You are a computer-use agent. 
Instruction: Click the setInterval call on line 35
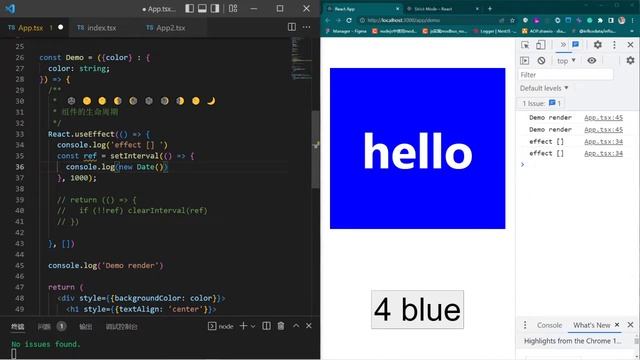pyautogui.click(x=134, y=156)
